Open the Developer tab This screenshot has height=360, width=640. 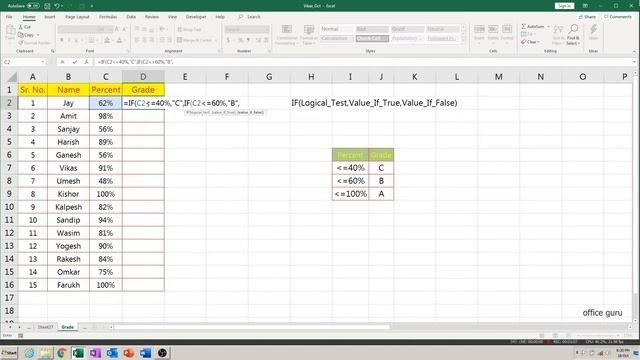click(x=196, y=17)
